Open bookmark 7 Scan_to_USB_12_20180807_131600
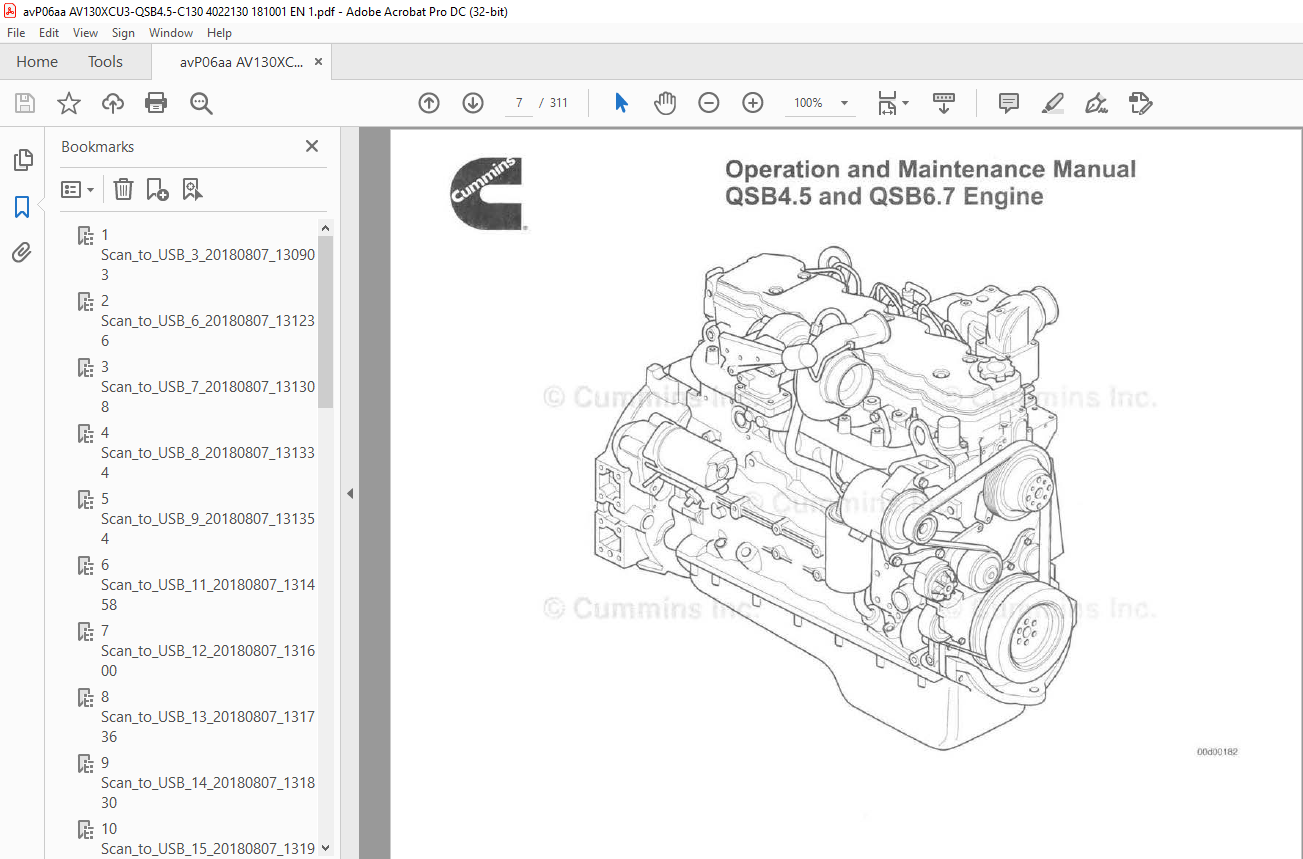 coord(207,650)
